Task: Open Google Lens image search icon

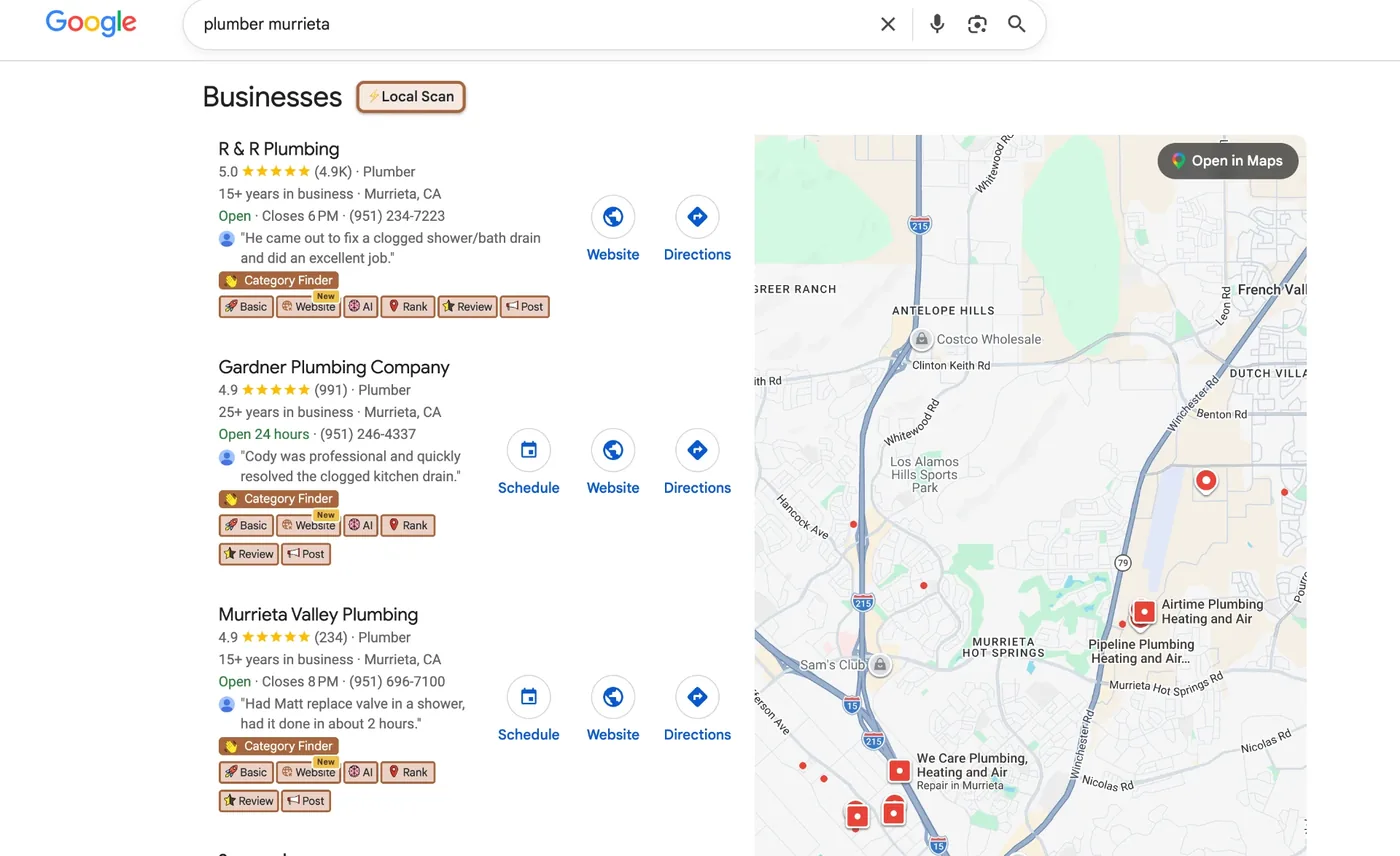Action: tap(977, 24)
